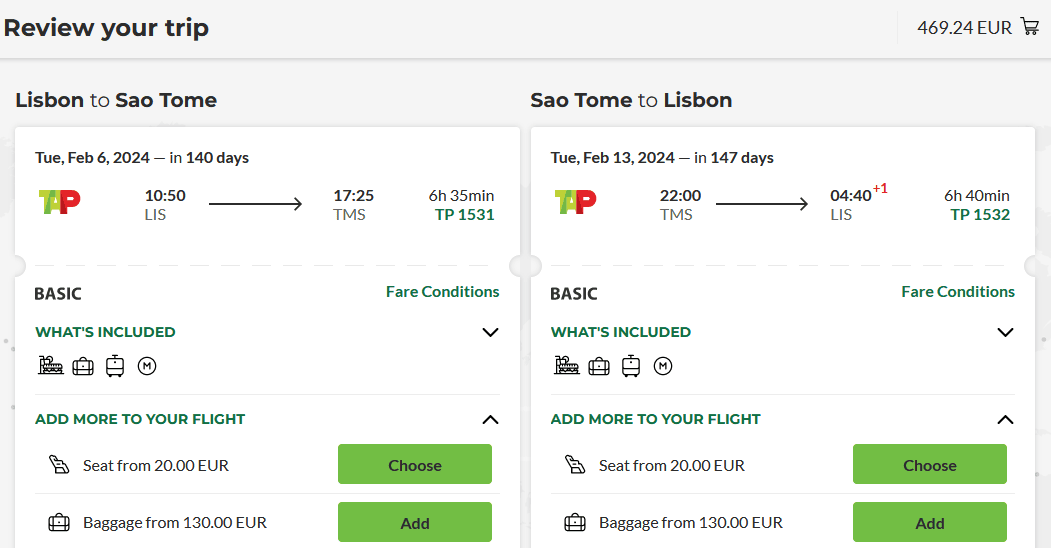Click the TAP logo on Lisbon flight
The image size is (1051, 548).
point(59,202)
